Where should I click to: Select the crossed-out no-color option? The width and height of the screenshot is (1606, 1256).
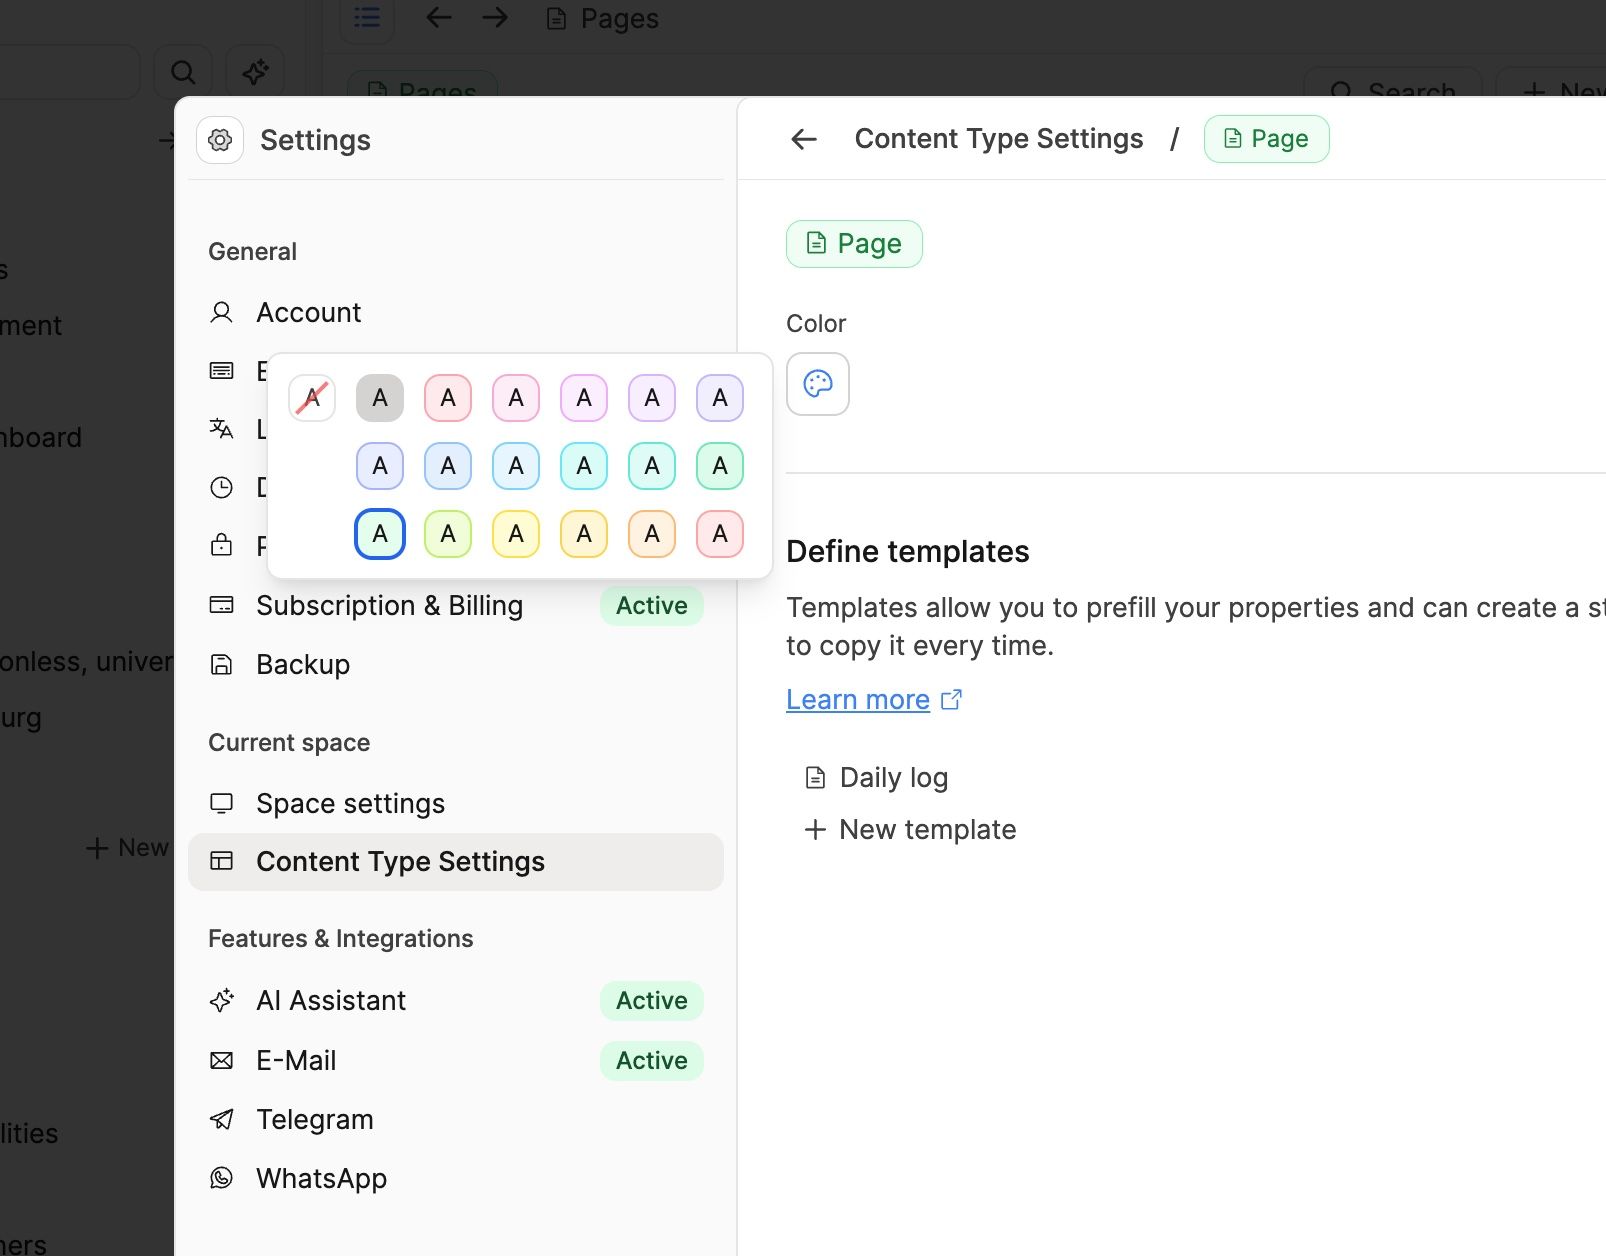[311, 397]
